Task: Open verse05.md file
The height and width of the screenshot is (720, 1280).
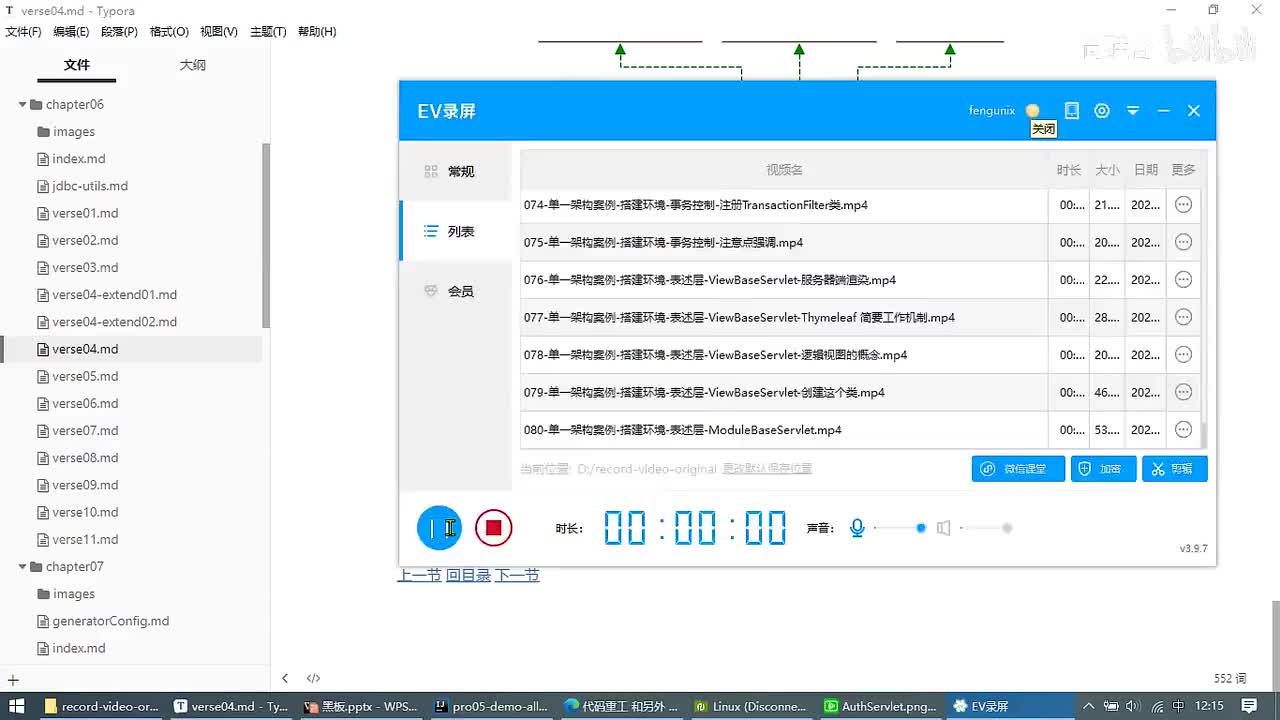Action: point(85,376)
